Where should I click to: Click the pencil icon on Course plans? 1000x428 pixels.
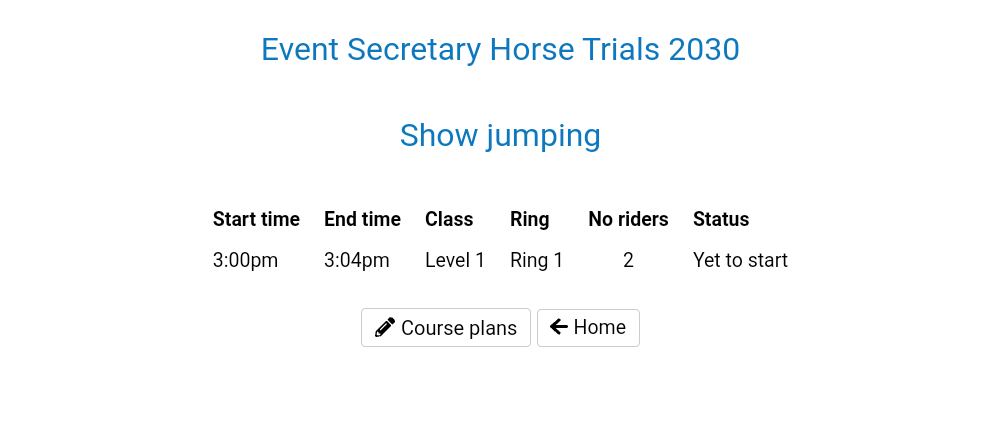coord(385,328)
